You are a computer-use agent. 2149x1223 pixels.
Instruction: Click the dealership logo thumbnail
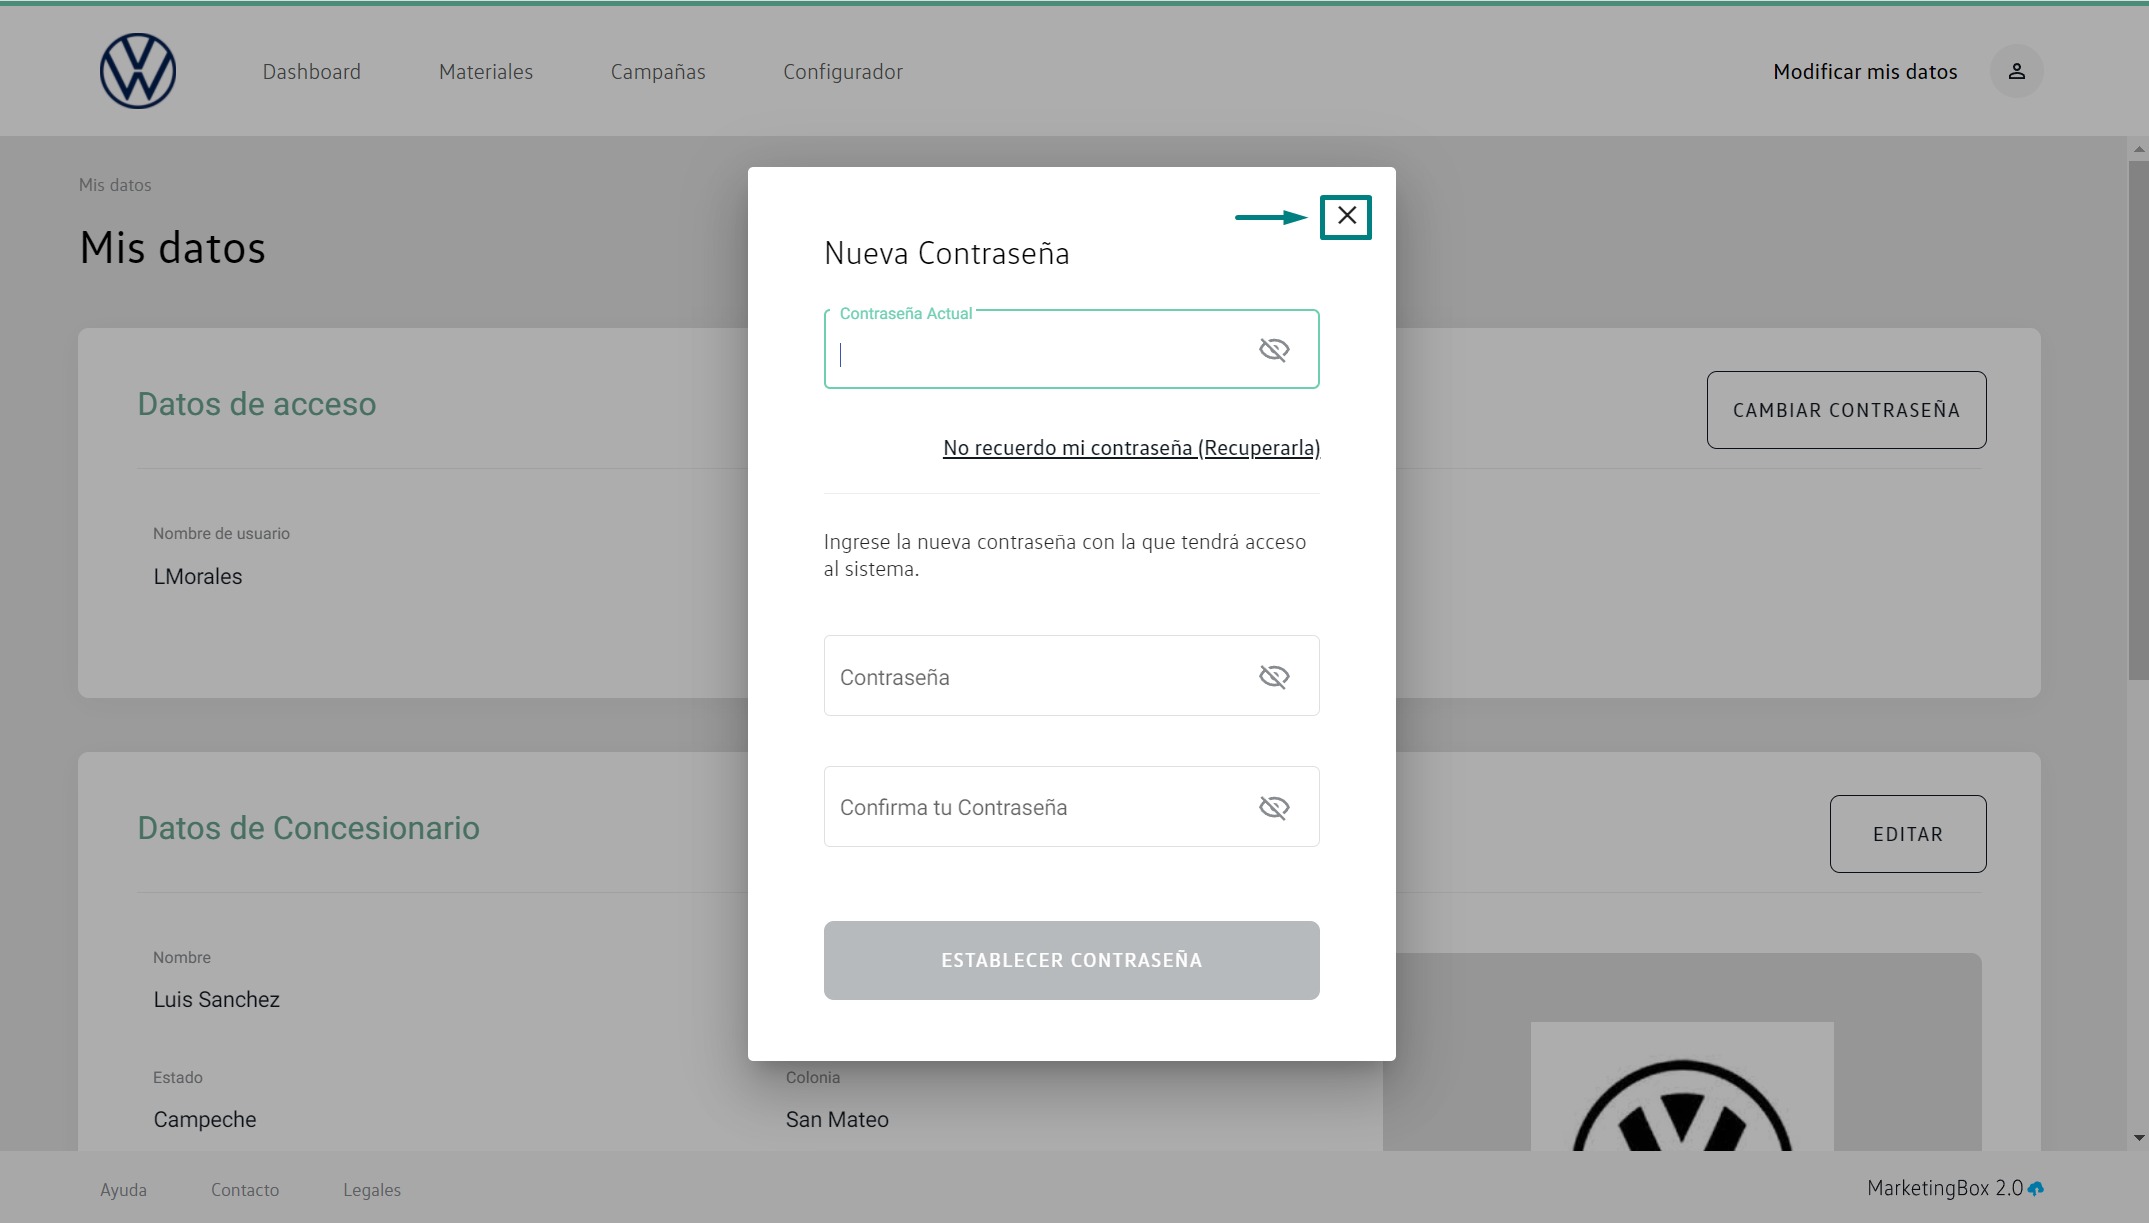(1681, 1090)
